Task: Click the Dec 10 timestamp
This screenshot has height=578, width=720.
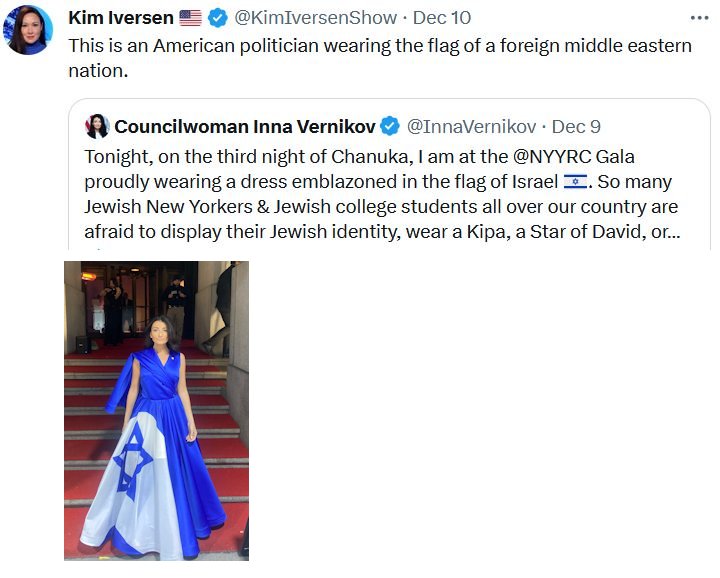Action: coord(441,18)
